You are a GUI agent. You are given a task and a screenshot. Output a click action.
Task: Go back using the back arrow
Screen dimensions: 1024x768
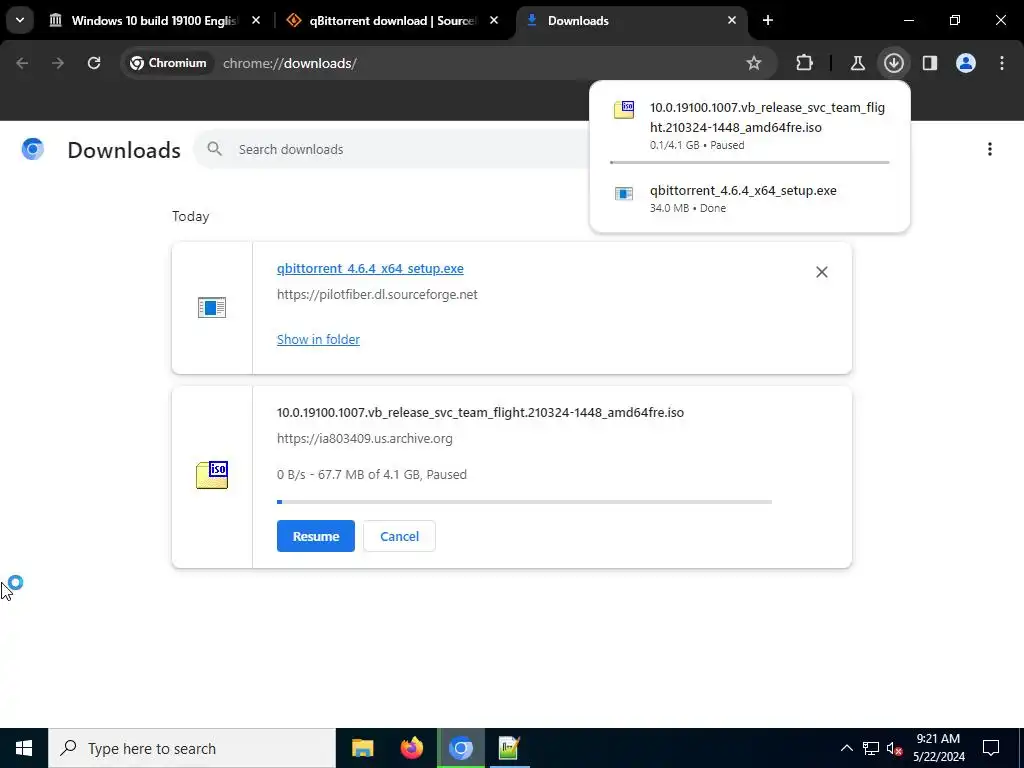[22, 63]
